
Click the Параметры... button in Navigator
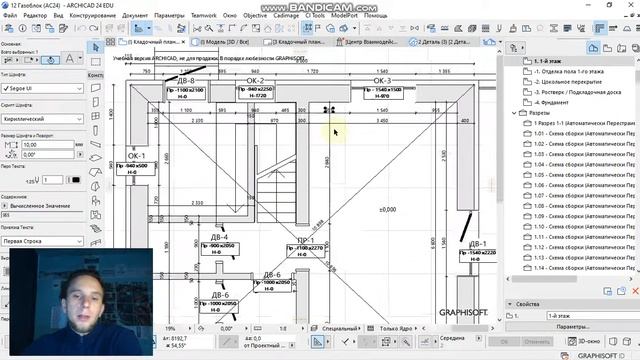(x=572, y=327)
